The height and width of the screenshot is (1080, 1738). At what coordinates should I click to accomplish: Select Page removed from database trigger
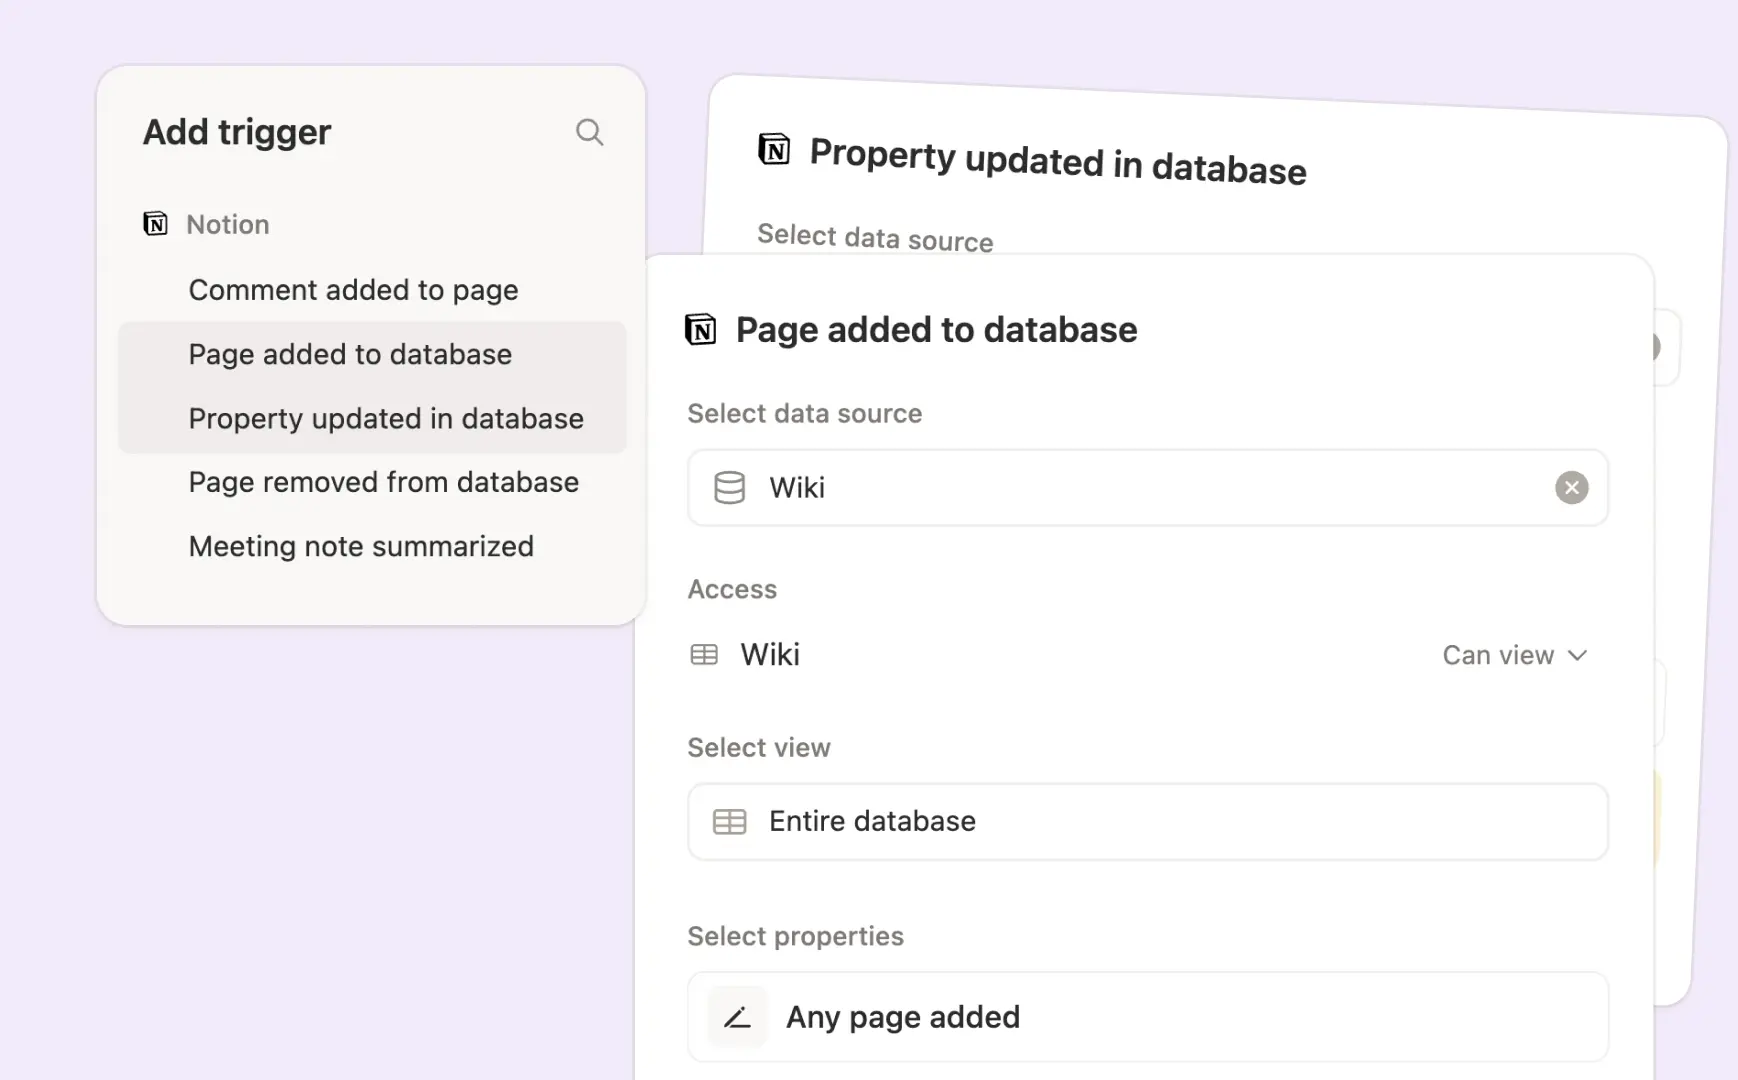[383, 482]
